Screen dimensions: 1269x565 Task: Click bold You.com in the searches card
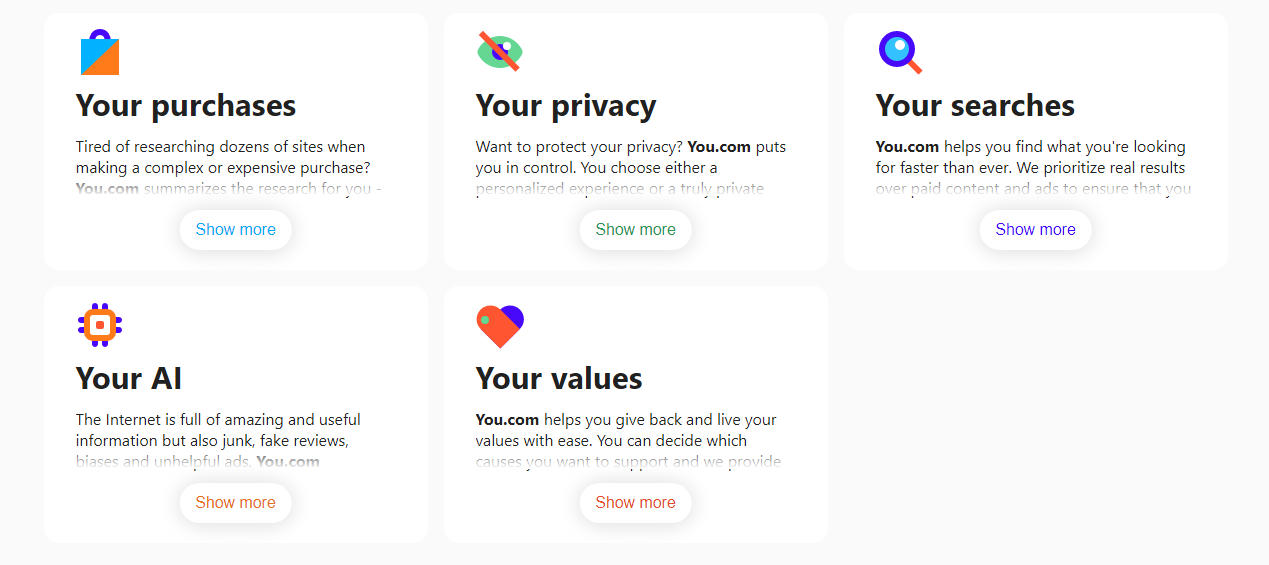(907, 147)
